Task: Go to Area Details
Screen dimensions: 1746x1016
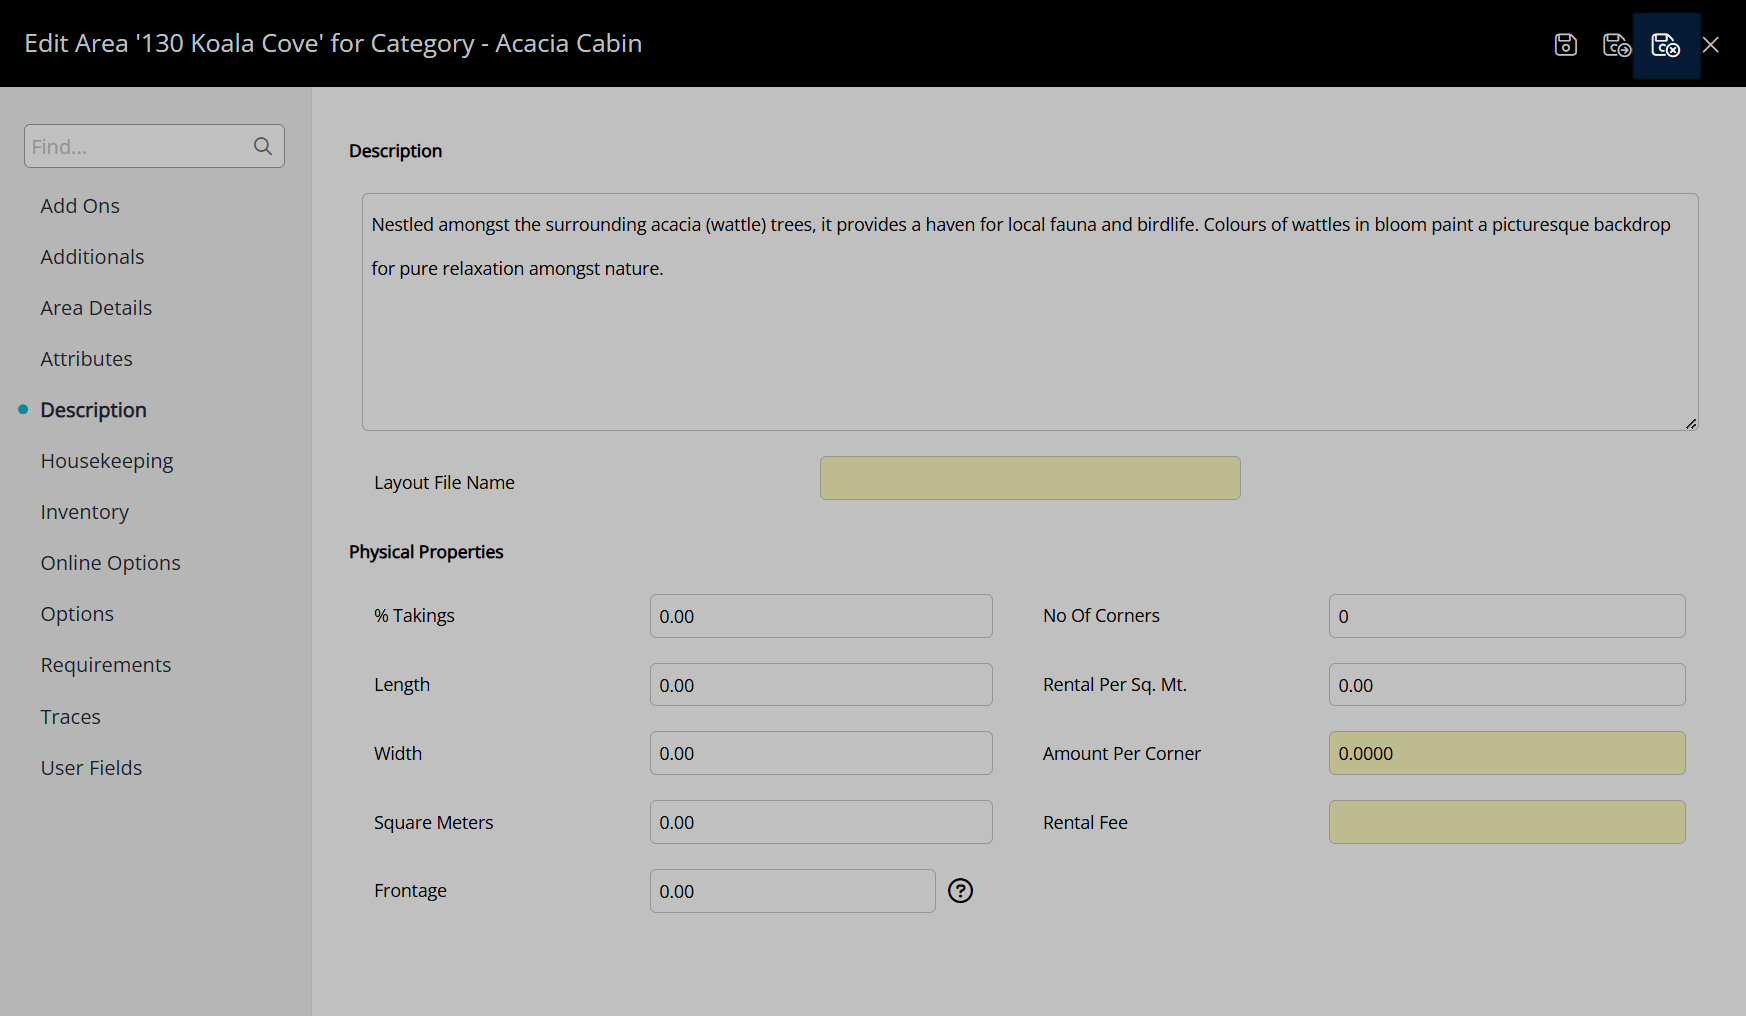Action: click(x=96, y=308)
